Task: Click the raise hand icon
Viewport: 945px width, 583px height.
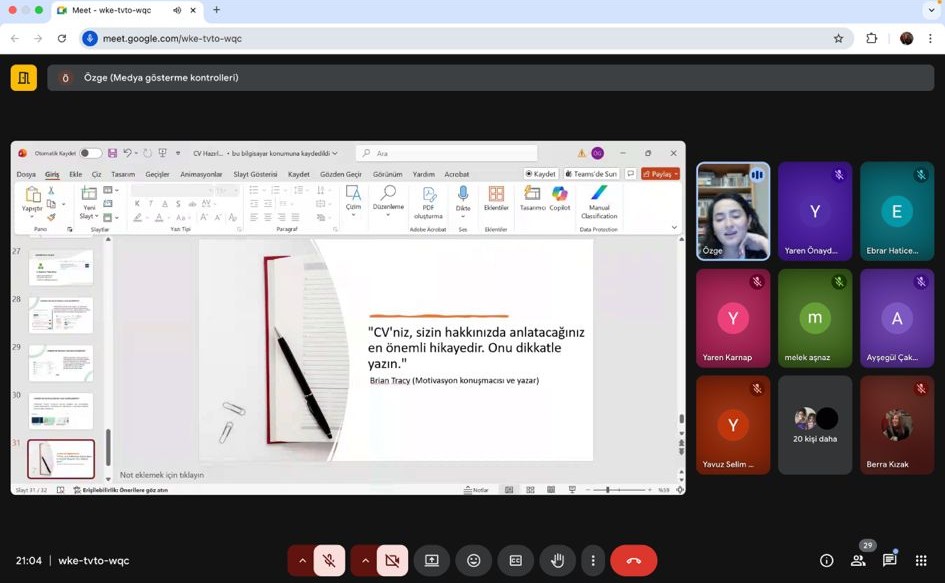Action: (557, 561)
